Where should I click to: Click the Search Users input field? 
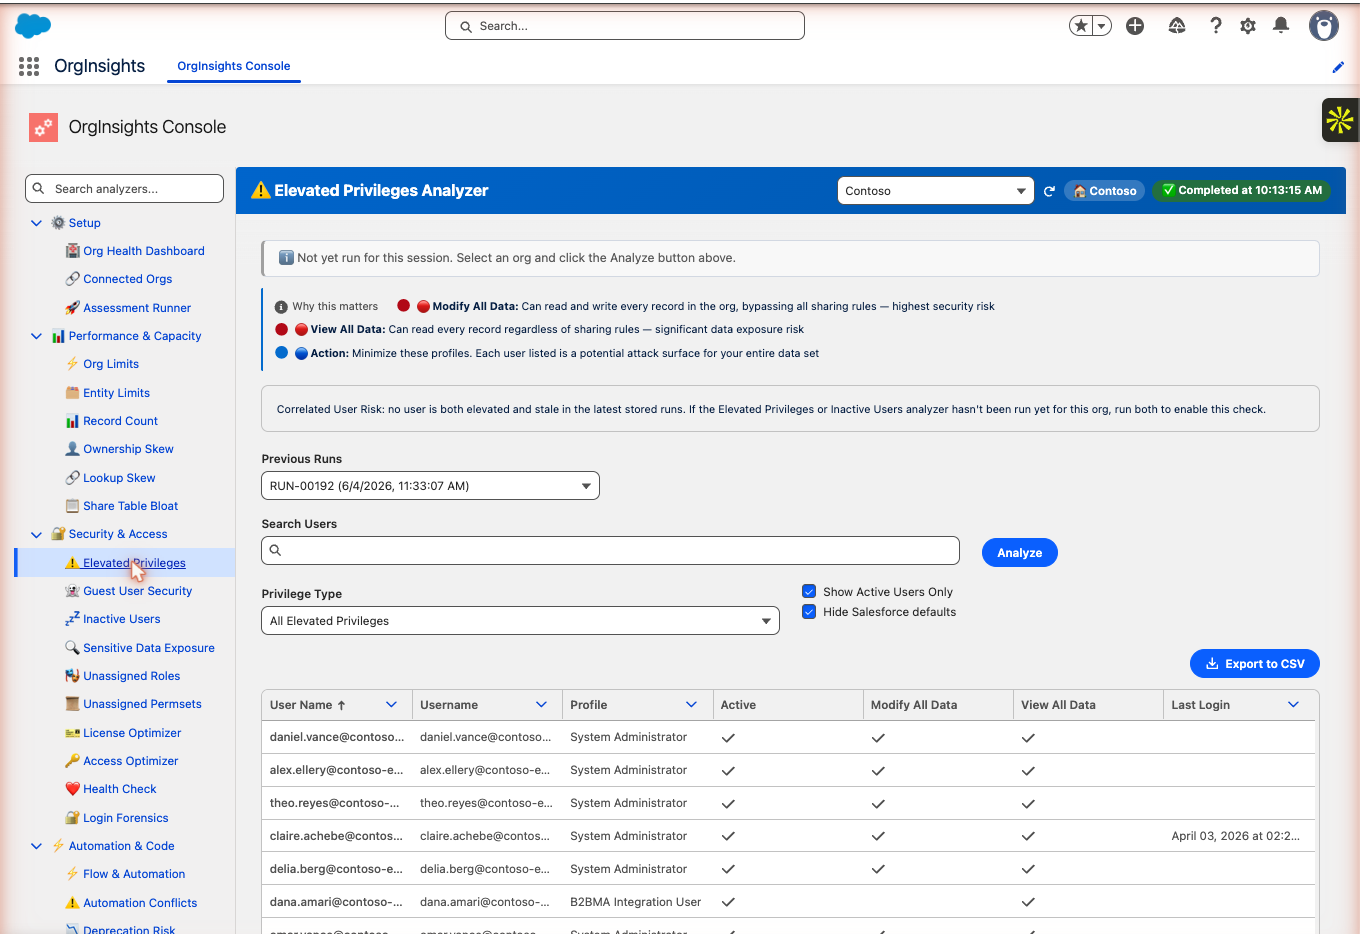611,550
